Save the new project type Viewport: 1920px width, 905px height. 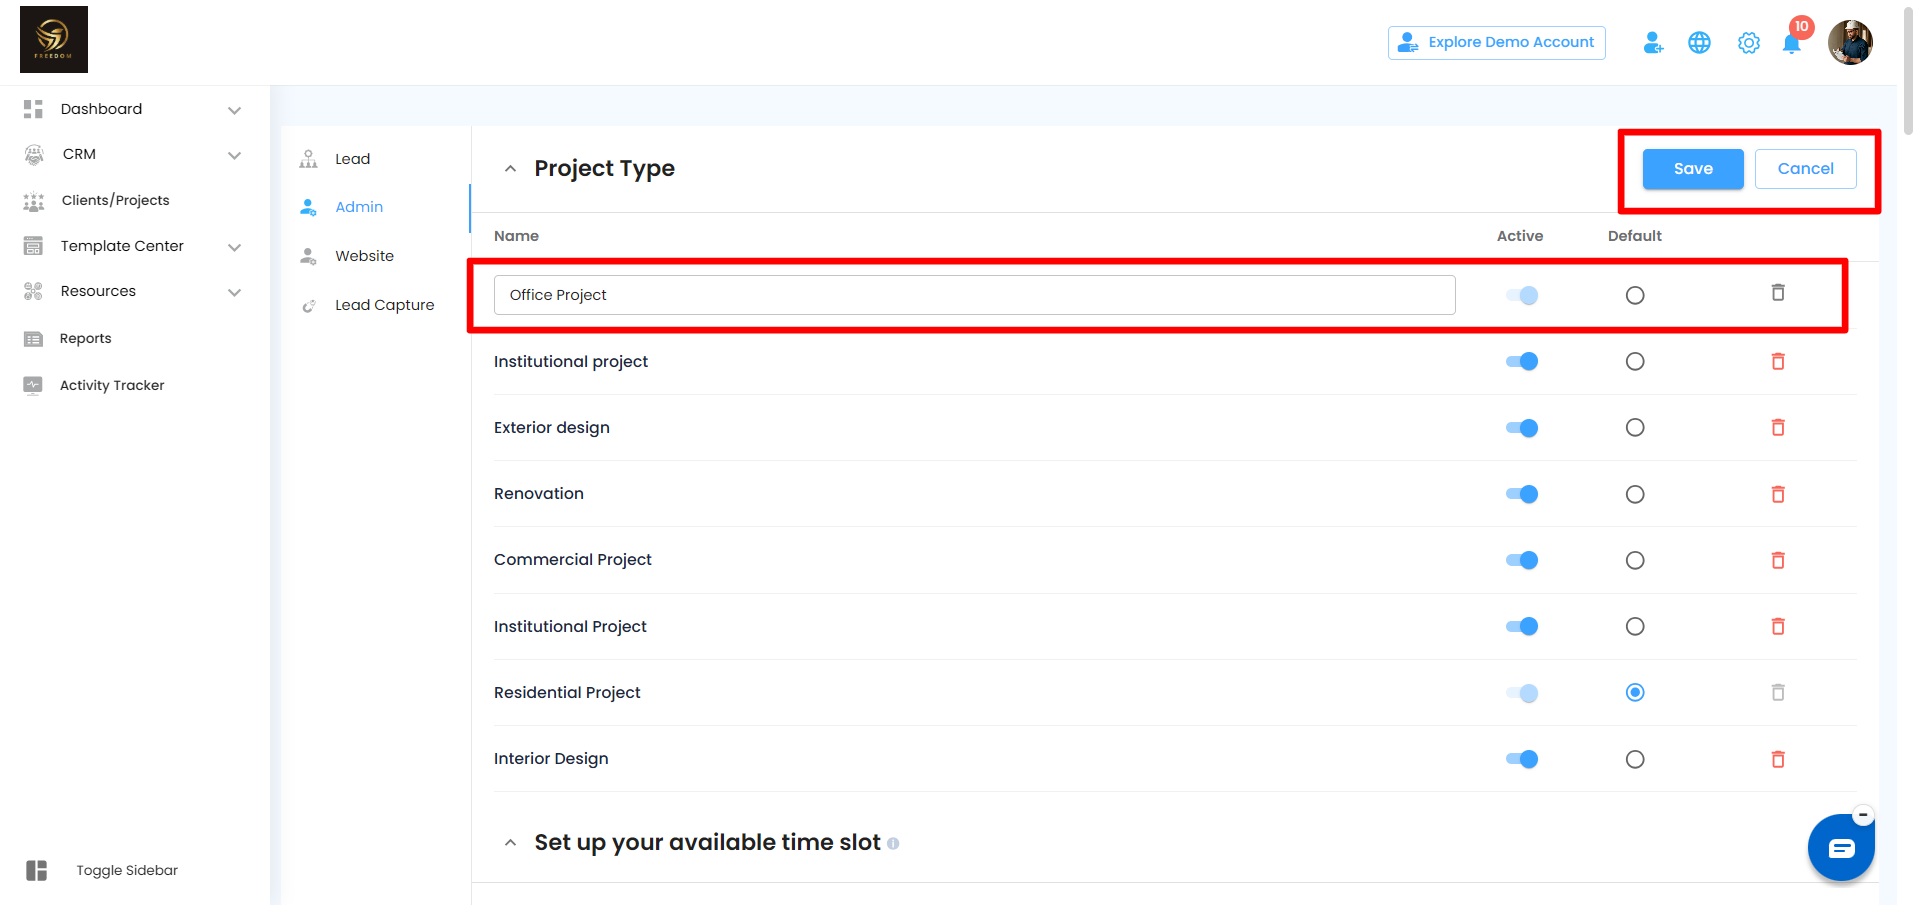(1692, 169)
